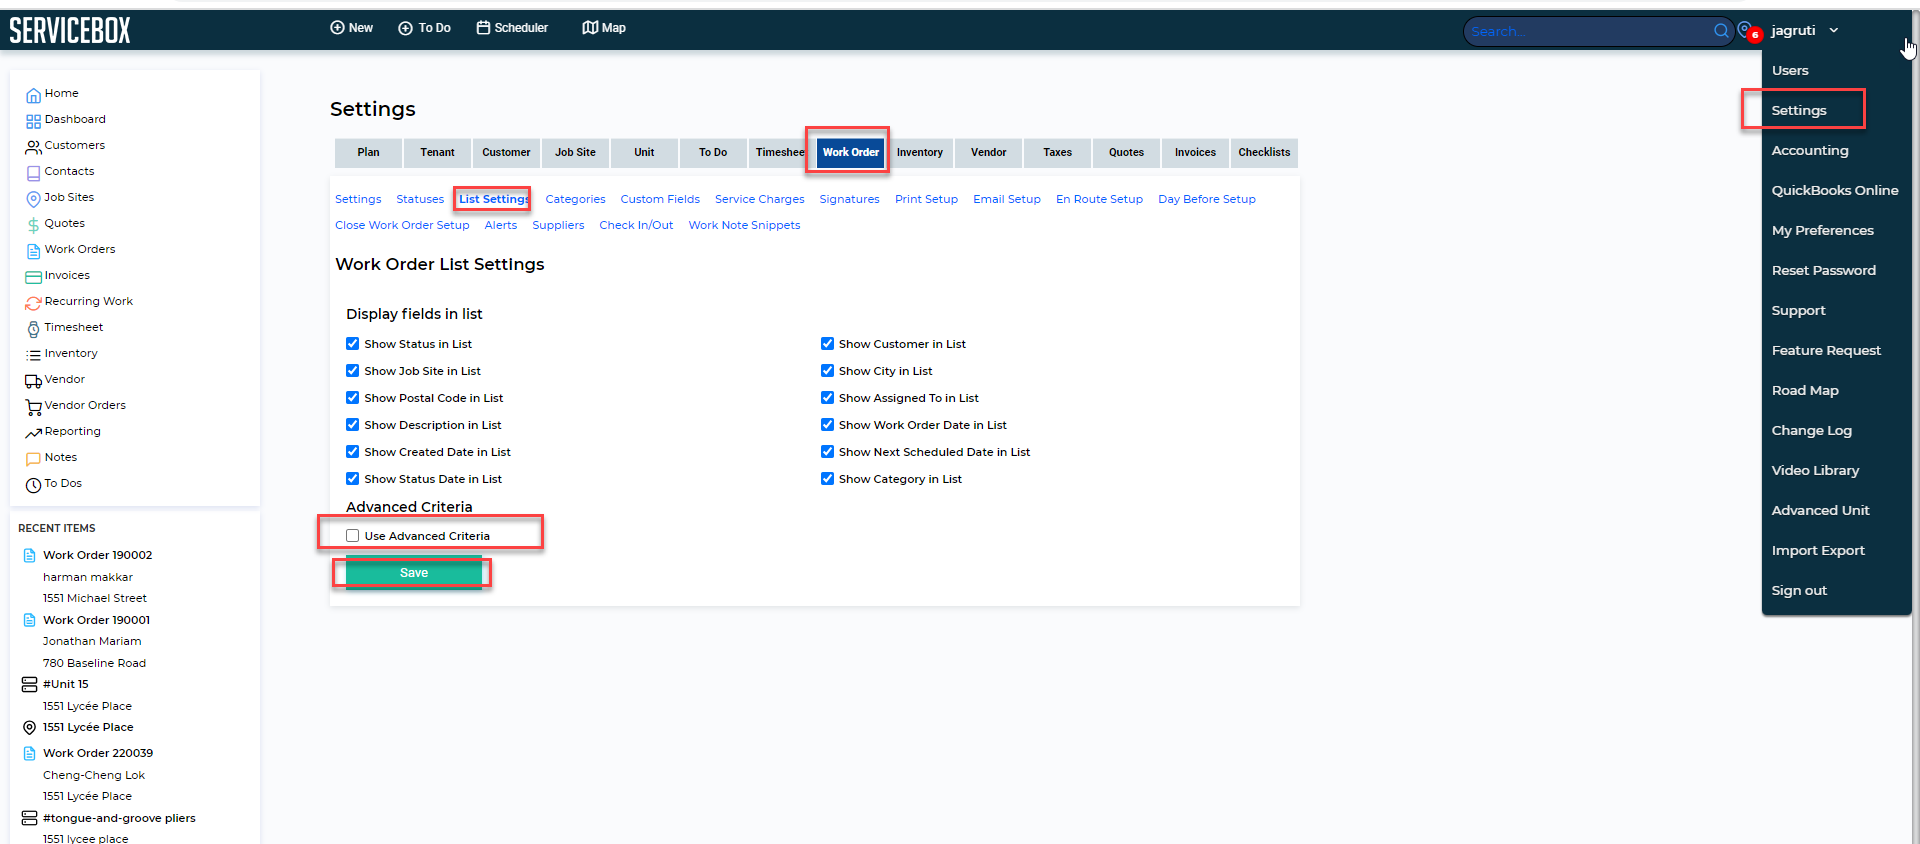Click the Work Orders document icon
1920x844 pixels.
click(33, 251)
